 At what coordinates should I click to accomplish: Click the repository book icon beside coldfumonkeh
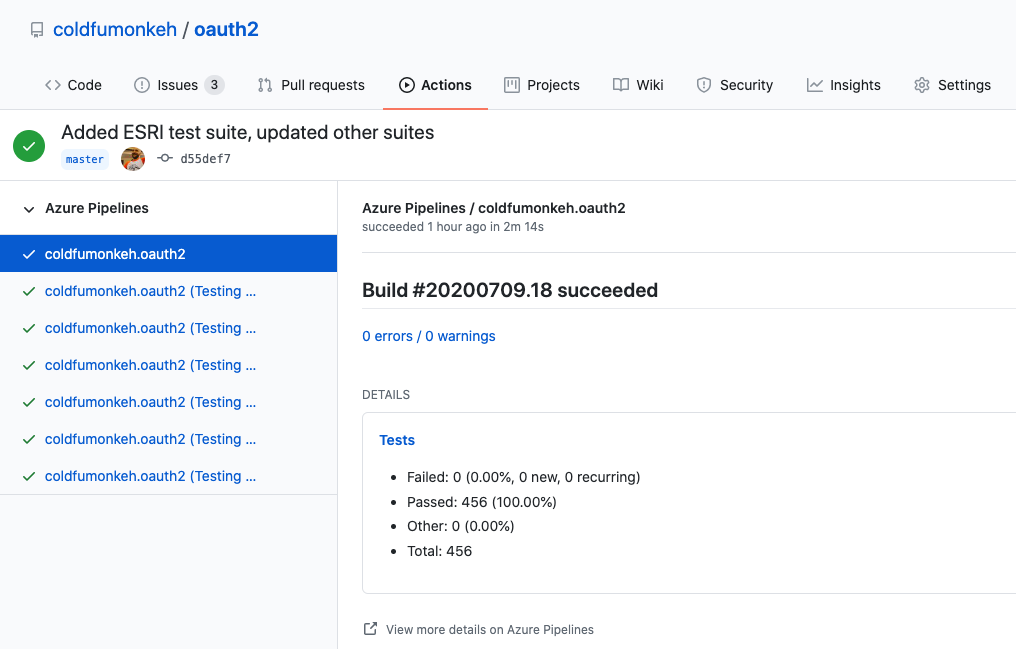[37, 29]
